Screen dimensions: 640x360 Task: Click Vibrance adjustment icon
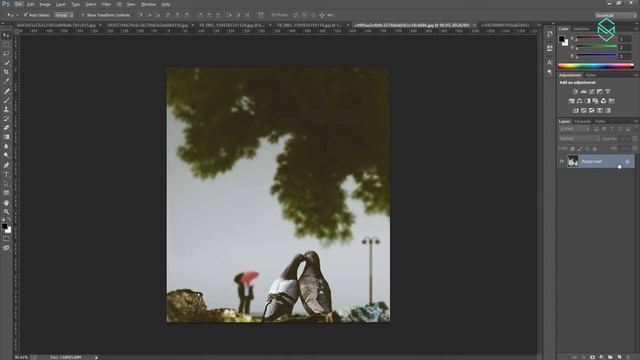click(x=608, y=92)
